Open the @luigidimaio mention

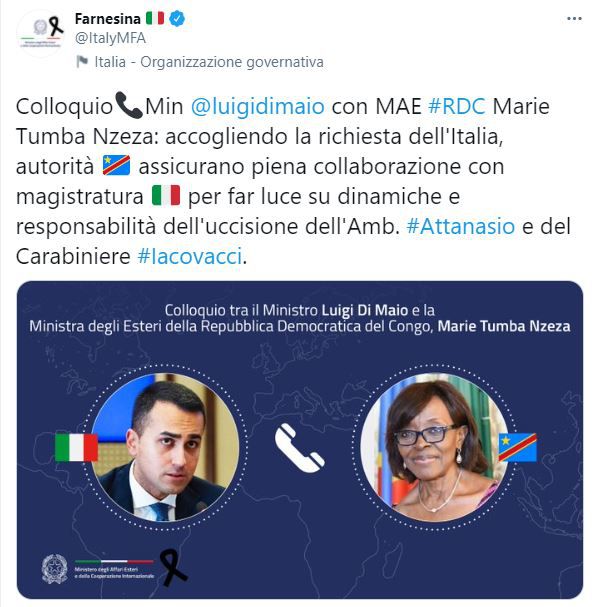257,106
